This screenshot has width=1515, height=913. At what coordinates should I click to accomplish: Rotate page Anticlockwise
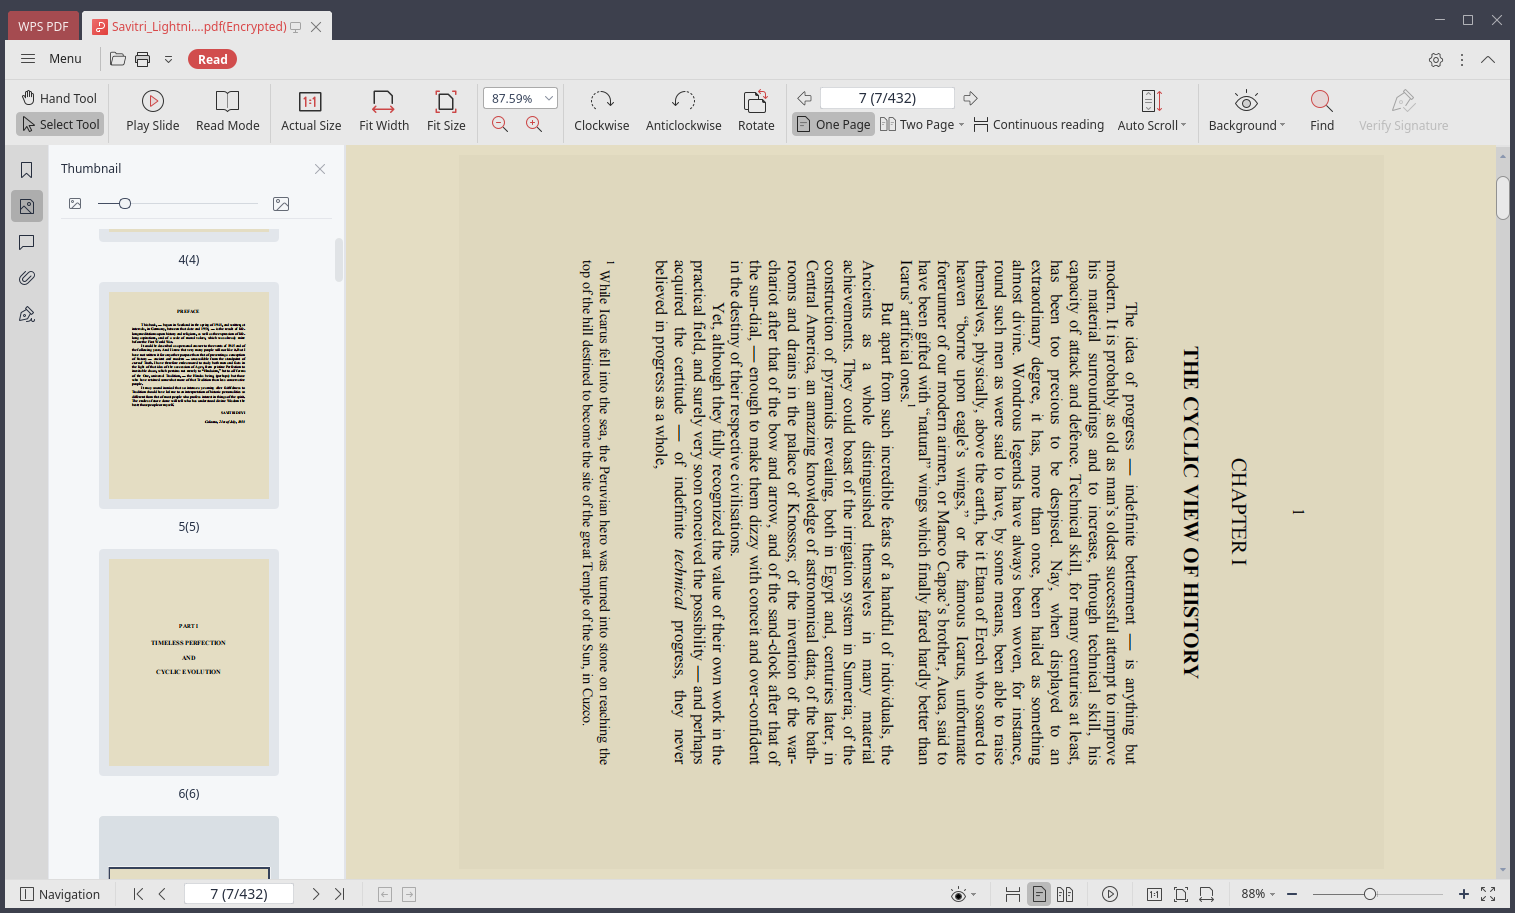click(x=684, y=111)
